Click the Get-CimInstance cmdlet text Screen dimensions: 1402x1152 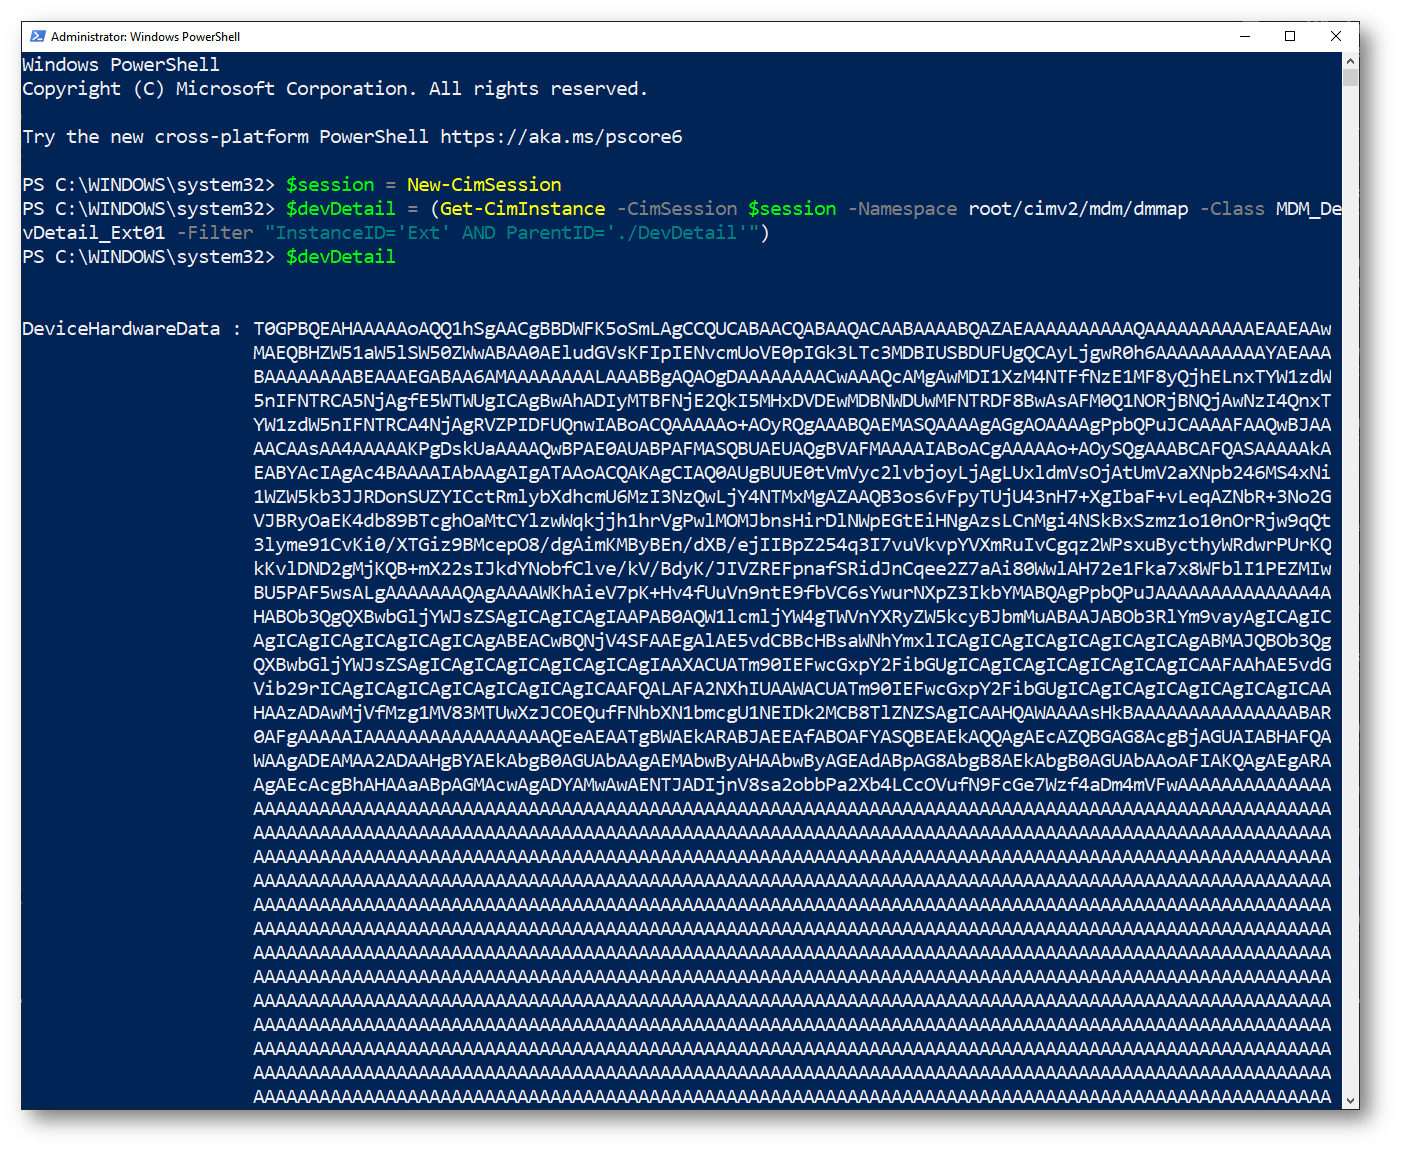[522, 209]
